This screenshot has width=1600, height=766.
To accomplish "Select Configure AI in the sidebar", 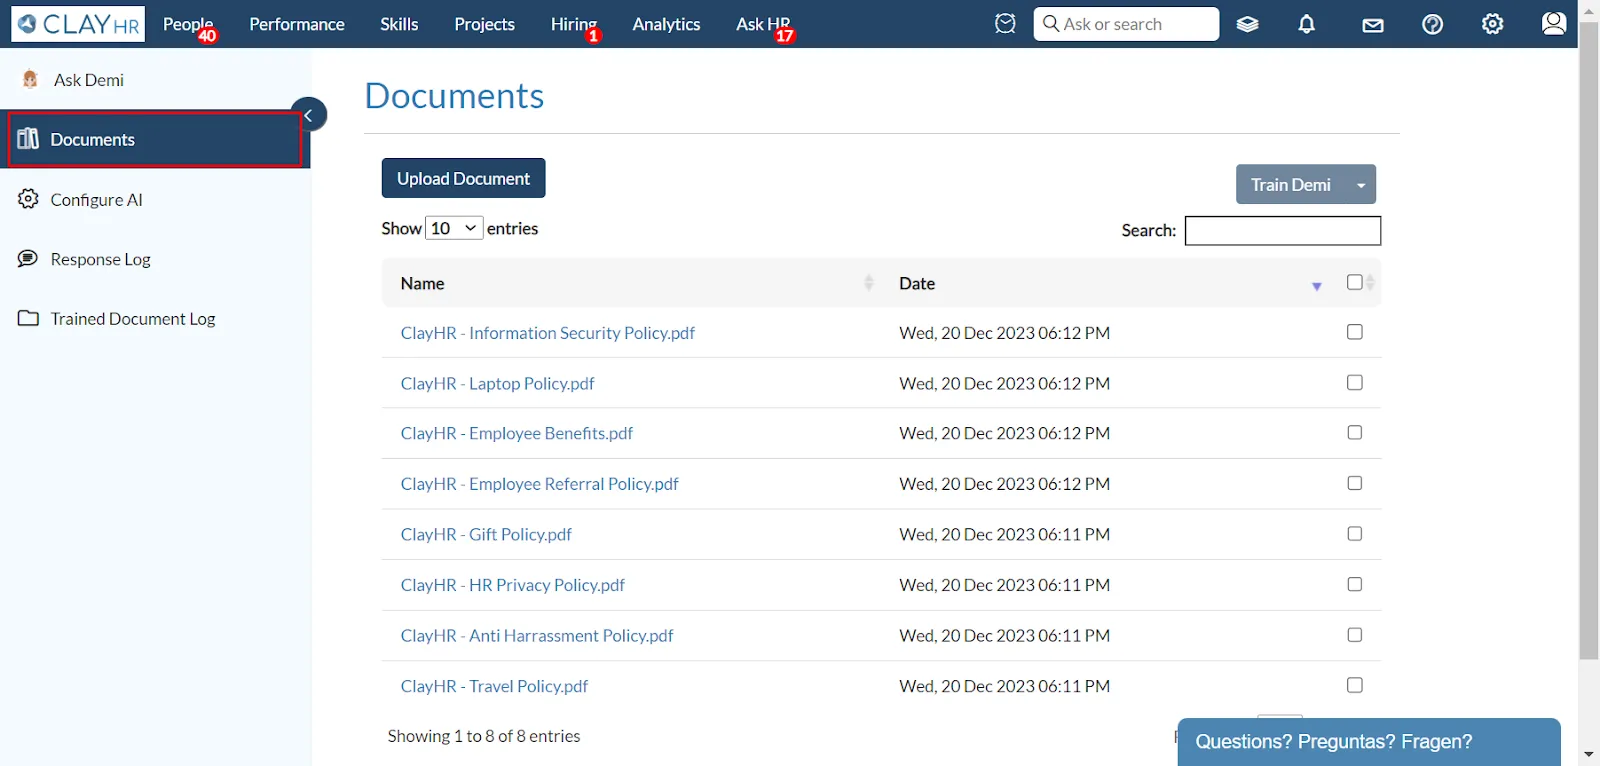I will coord(96,199).
